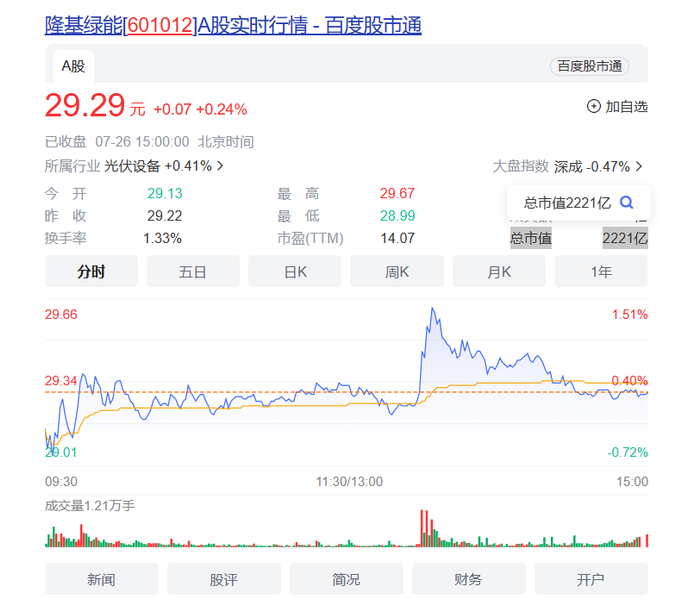Click the 29.34 price axis label
The image size is (700, 599).
[x=61, y=381]
